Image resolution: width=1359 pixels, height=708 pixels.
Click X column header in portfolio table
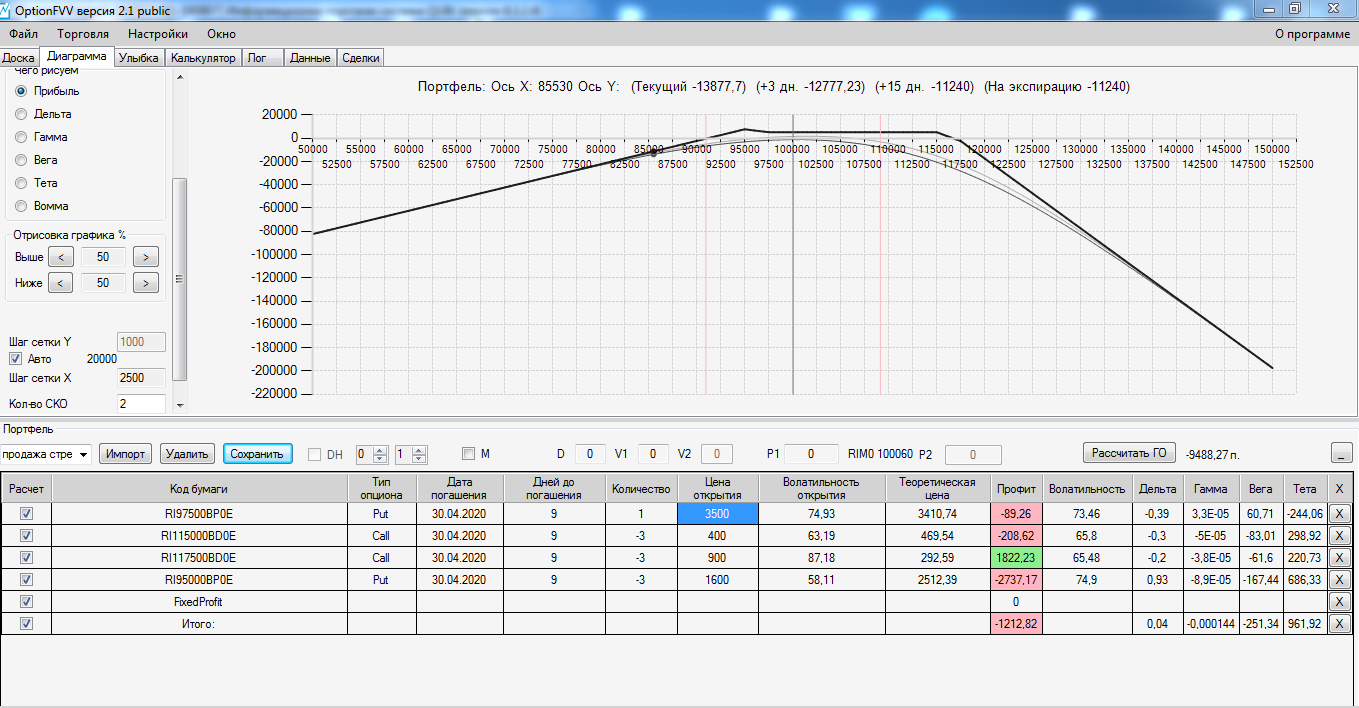click(x=1340, y=488)
